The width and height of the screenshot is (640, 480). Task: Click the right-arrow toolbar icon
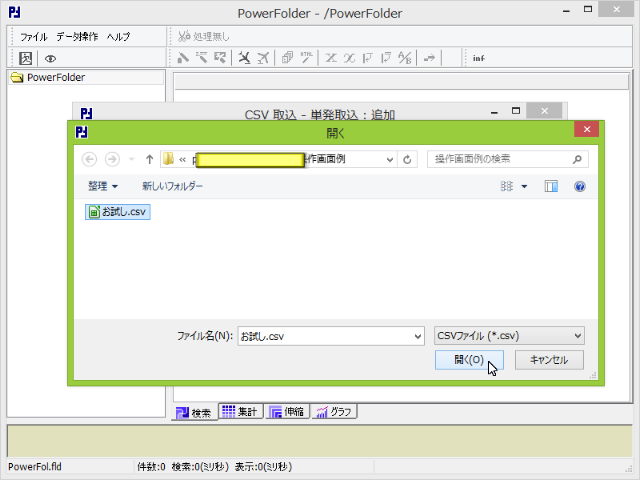click(429, 58)
